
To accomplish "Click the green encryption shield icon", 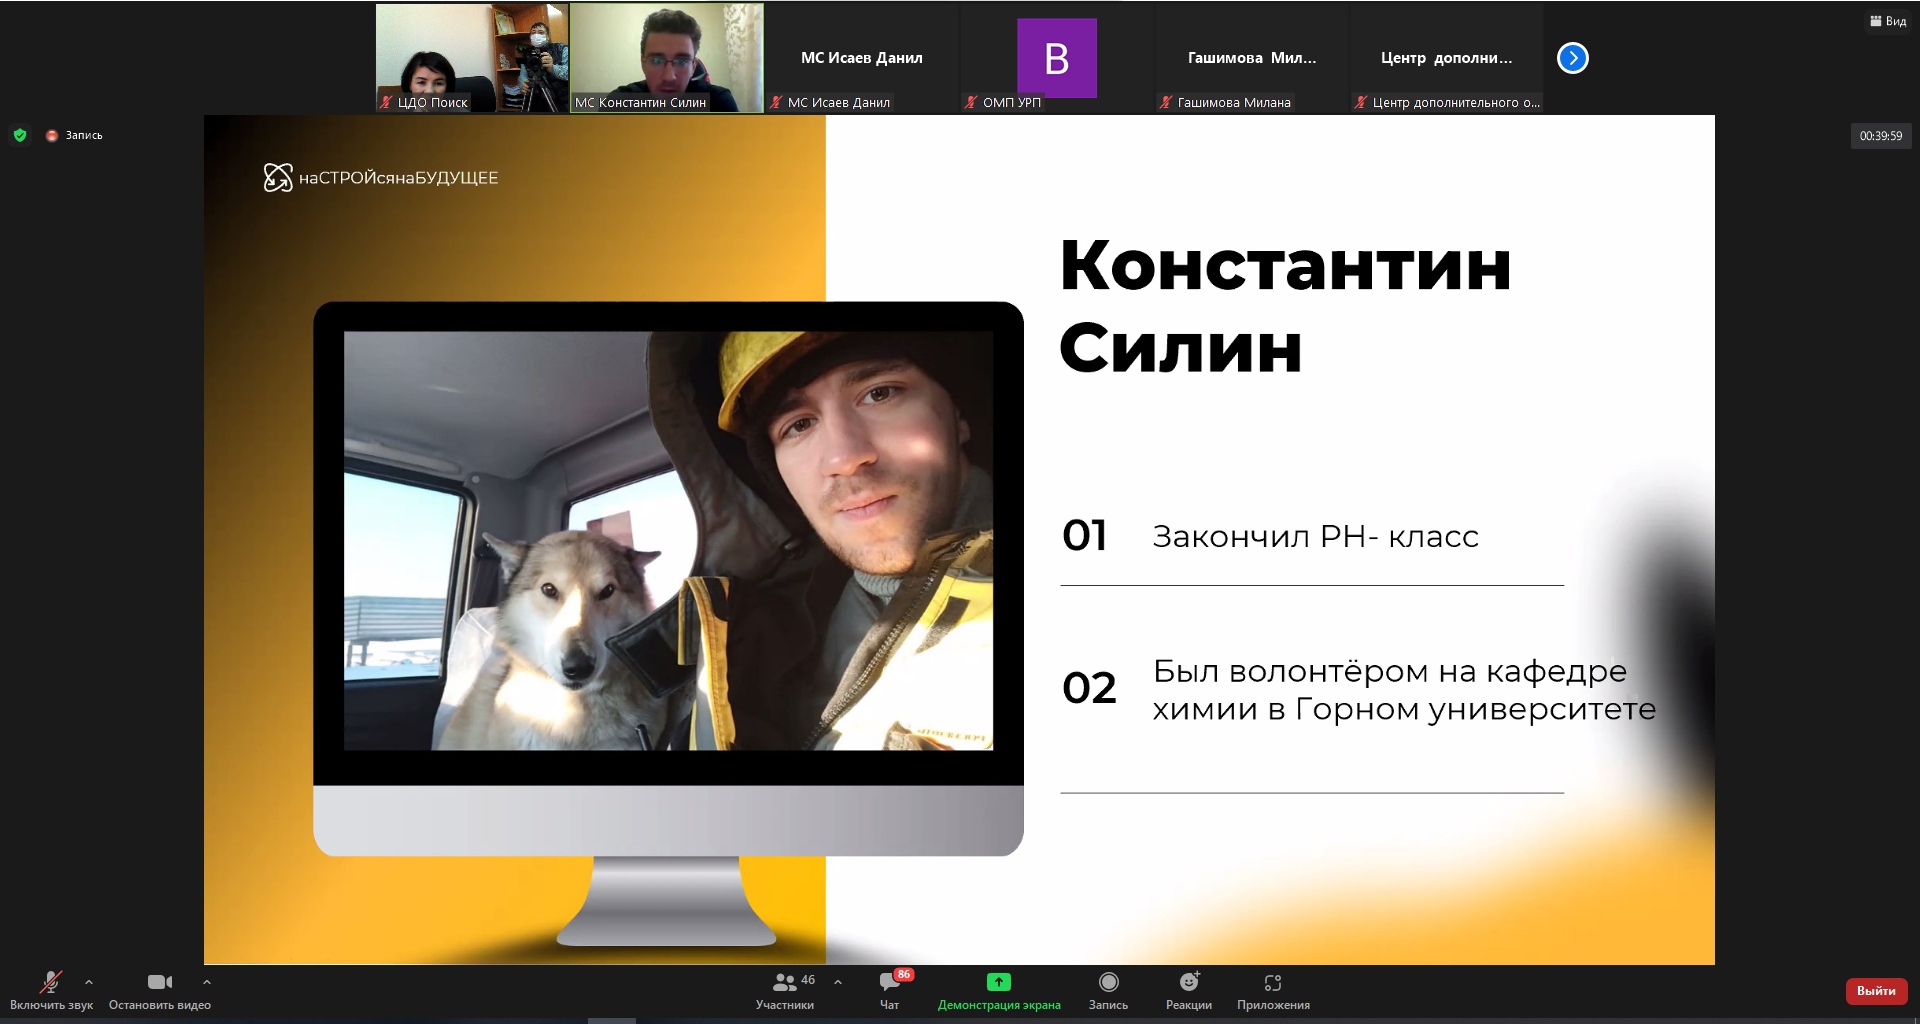I will pyautogui.click(x=20, y=135).
